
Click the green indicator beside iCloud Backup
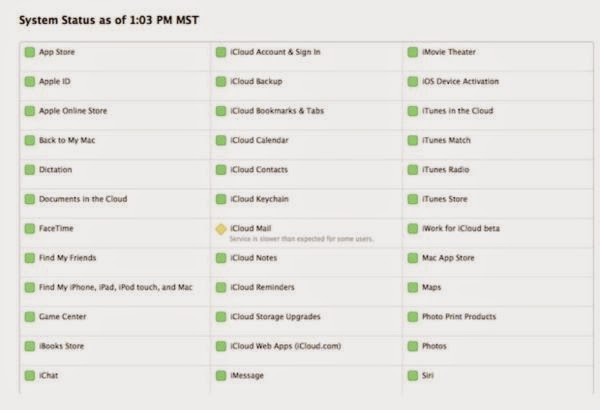tap(221, 82)
